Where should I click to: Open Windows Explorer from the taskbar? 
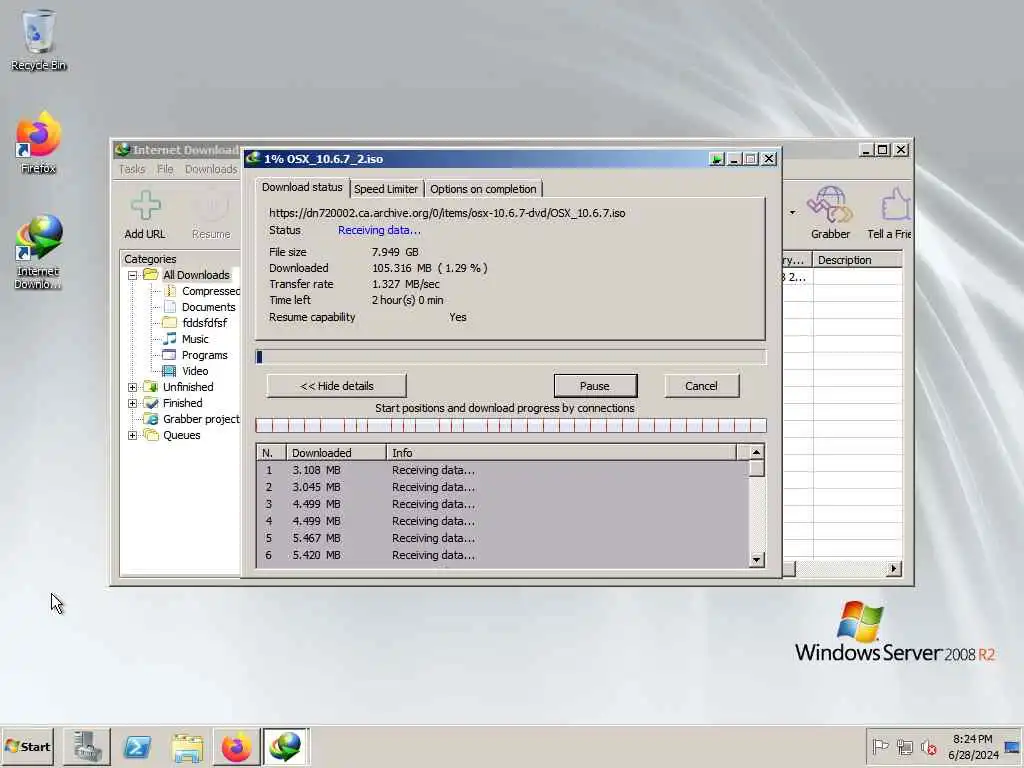tap(187, 746)
